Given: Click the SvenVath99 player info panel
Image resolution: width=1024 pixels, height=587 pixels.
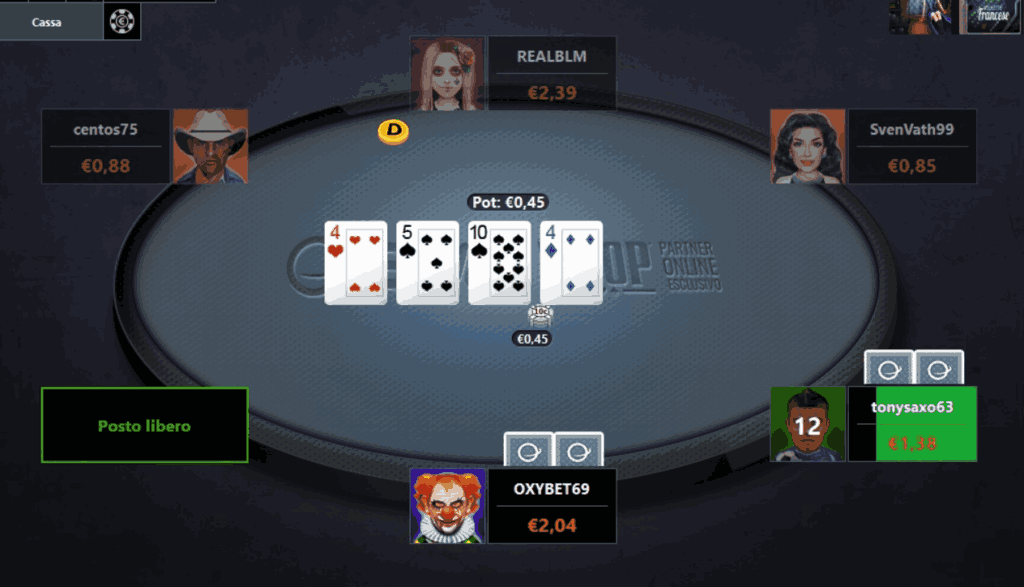Looking at the screenshot, I should pyautogui.click(x=912, y=146).
